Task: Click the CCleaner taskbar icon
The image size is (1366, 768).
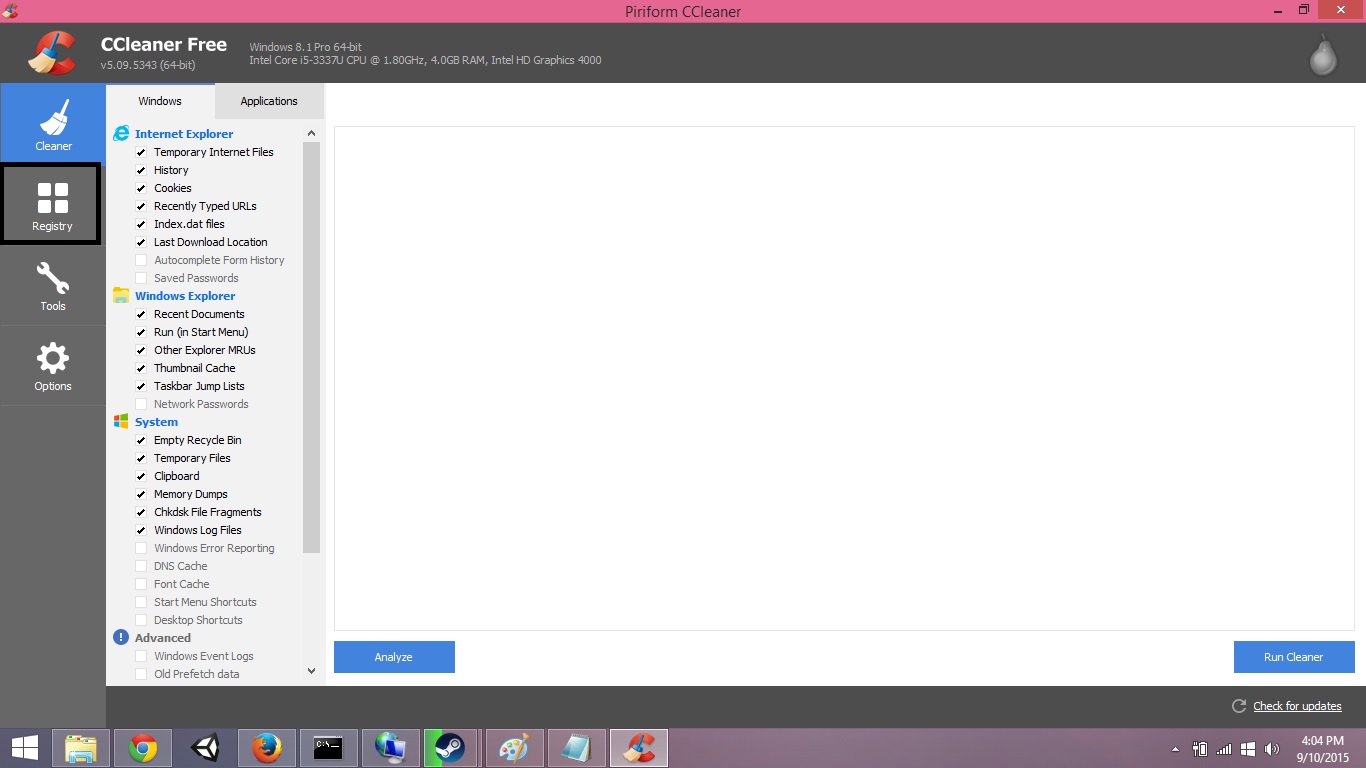Action: click(x=639, y=748)
